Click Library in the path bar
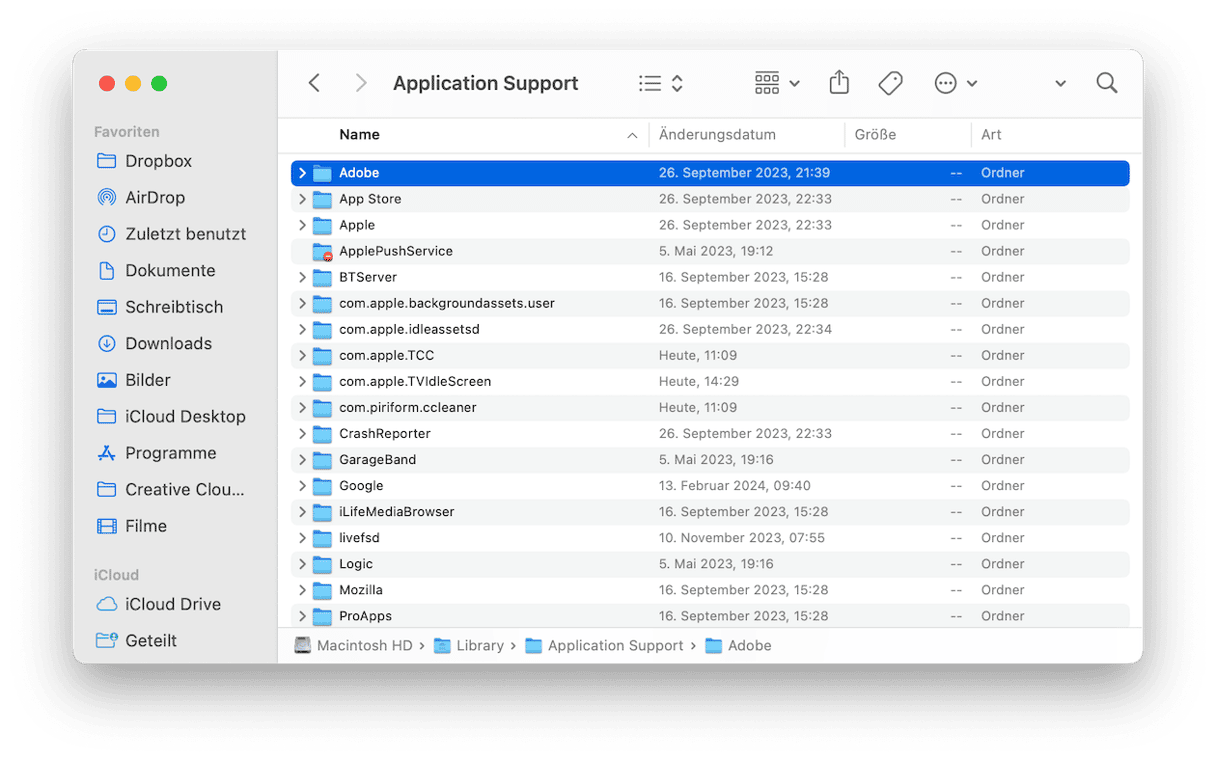 point(469,646)
